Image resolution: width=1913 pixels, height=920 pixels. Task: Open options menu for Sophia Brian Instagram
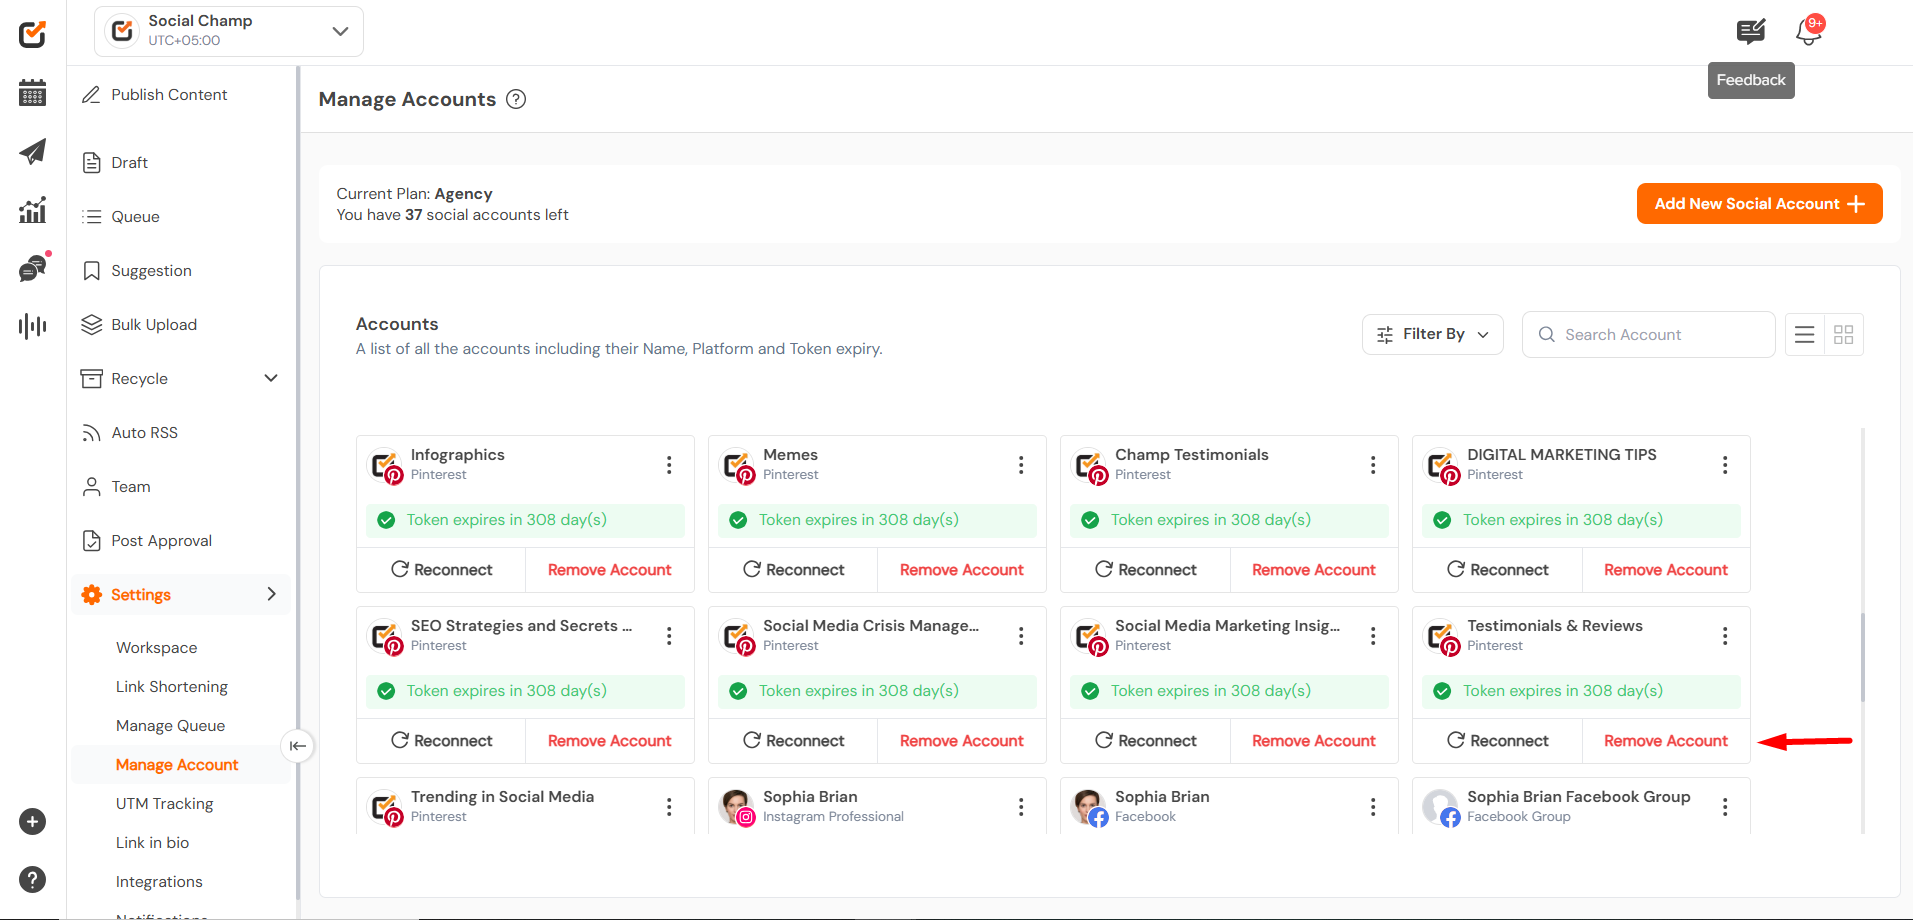[x=1021, y=807]
